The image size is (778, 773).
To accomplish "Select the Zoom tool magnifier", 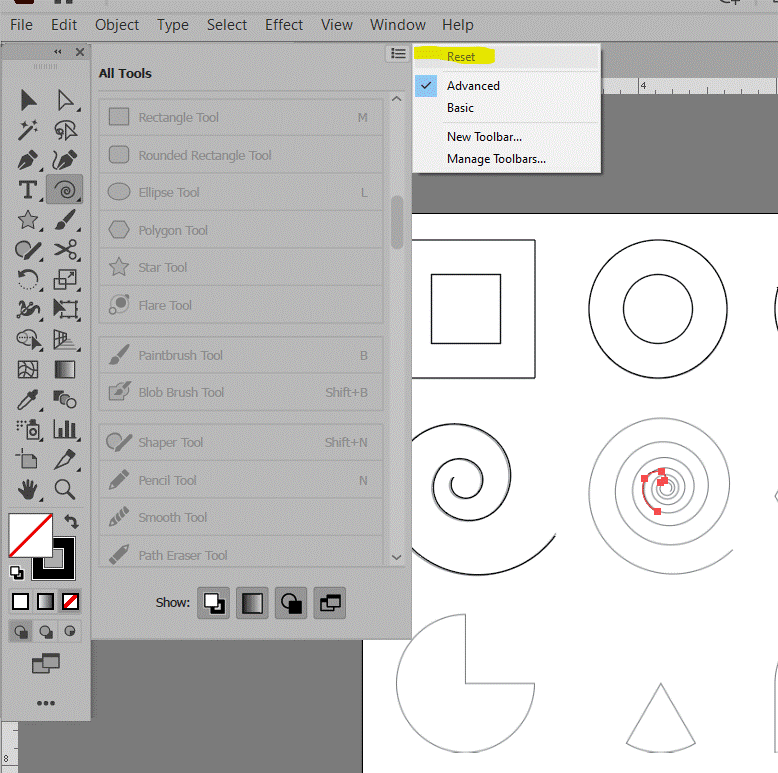I will (x=65, y=490).
